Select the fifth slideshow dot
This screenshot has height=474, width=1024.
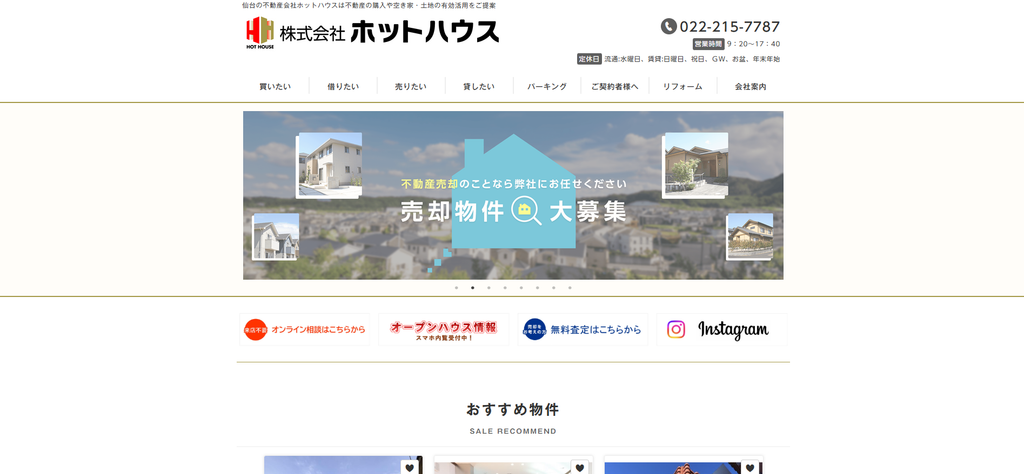521,287
